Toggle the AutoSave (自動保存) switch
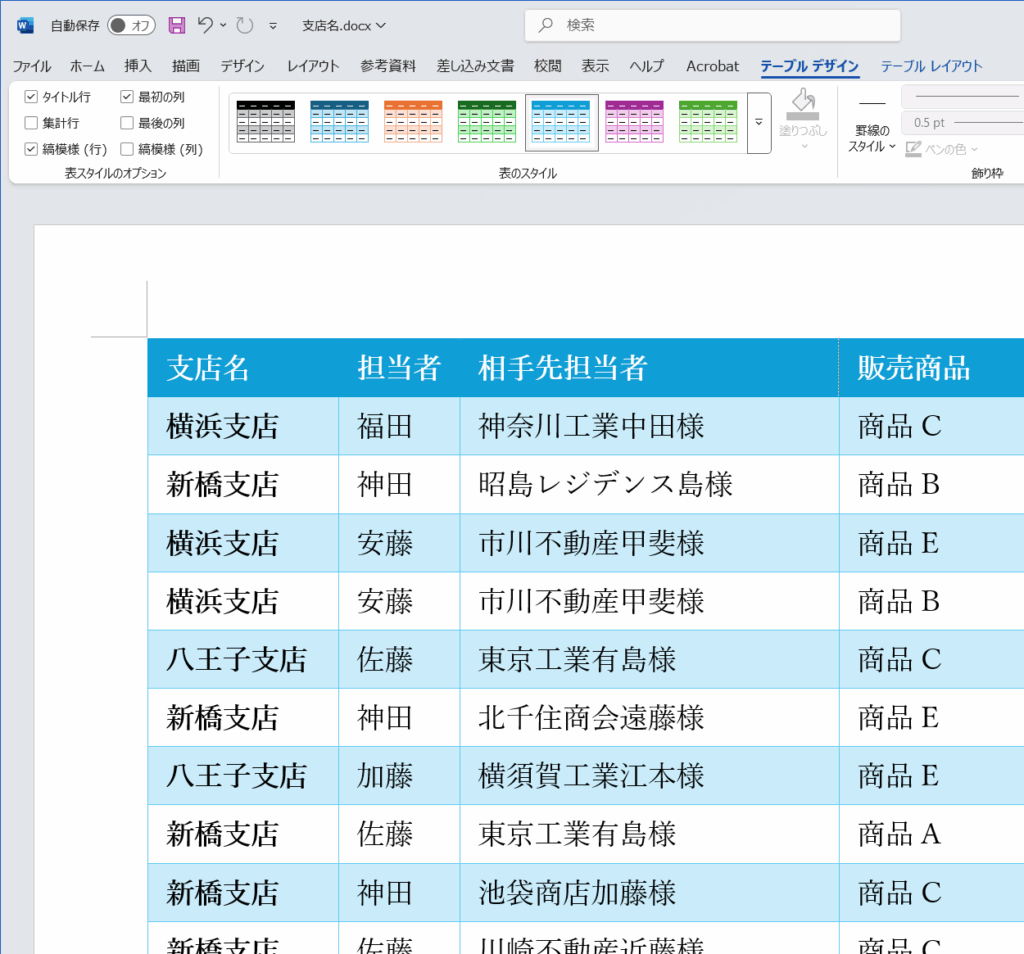 (x=131, y=25)
